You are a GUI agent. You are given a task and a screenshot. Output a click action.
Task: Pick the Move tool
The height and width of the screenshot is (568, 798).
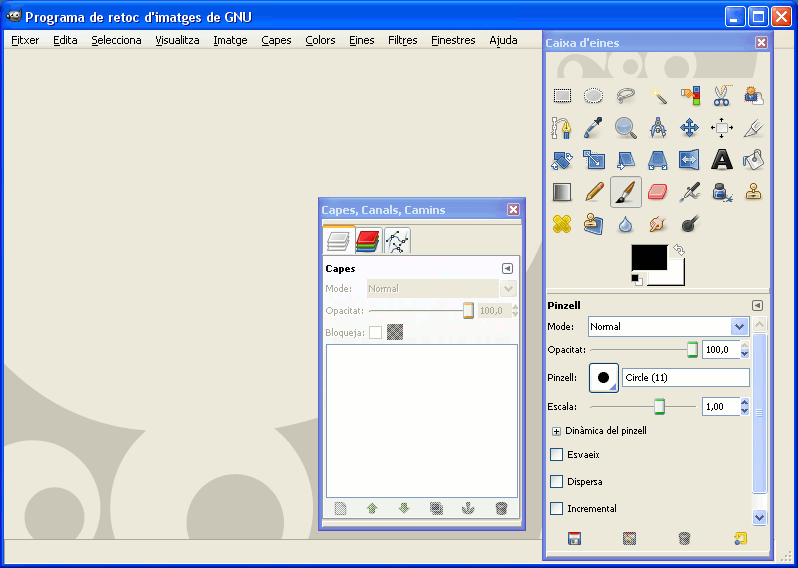pyautogui.click(x=689, y=128)
